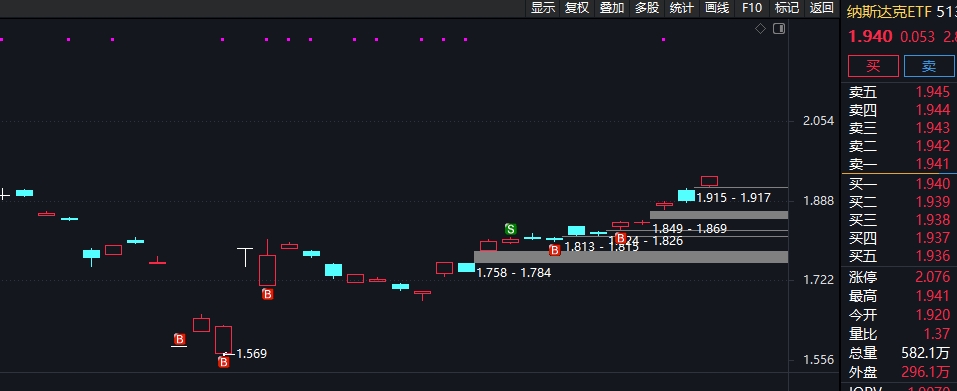Click the 1.888 price axis label
Viewport: 957px width, 391px height.
pyautogui.click(x=818, y=201)
